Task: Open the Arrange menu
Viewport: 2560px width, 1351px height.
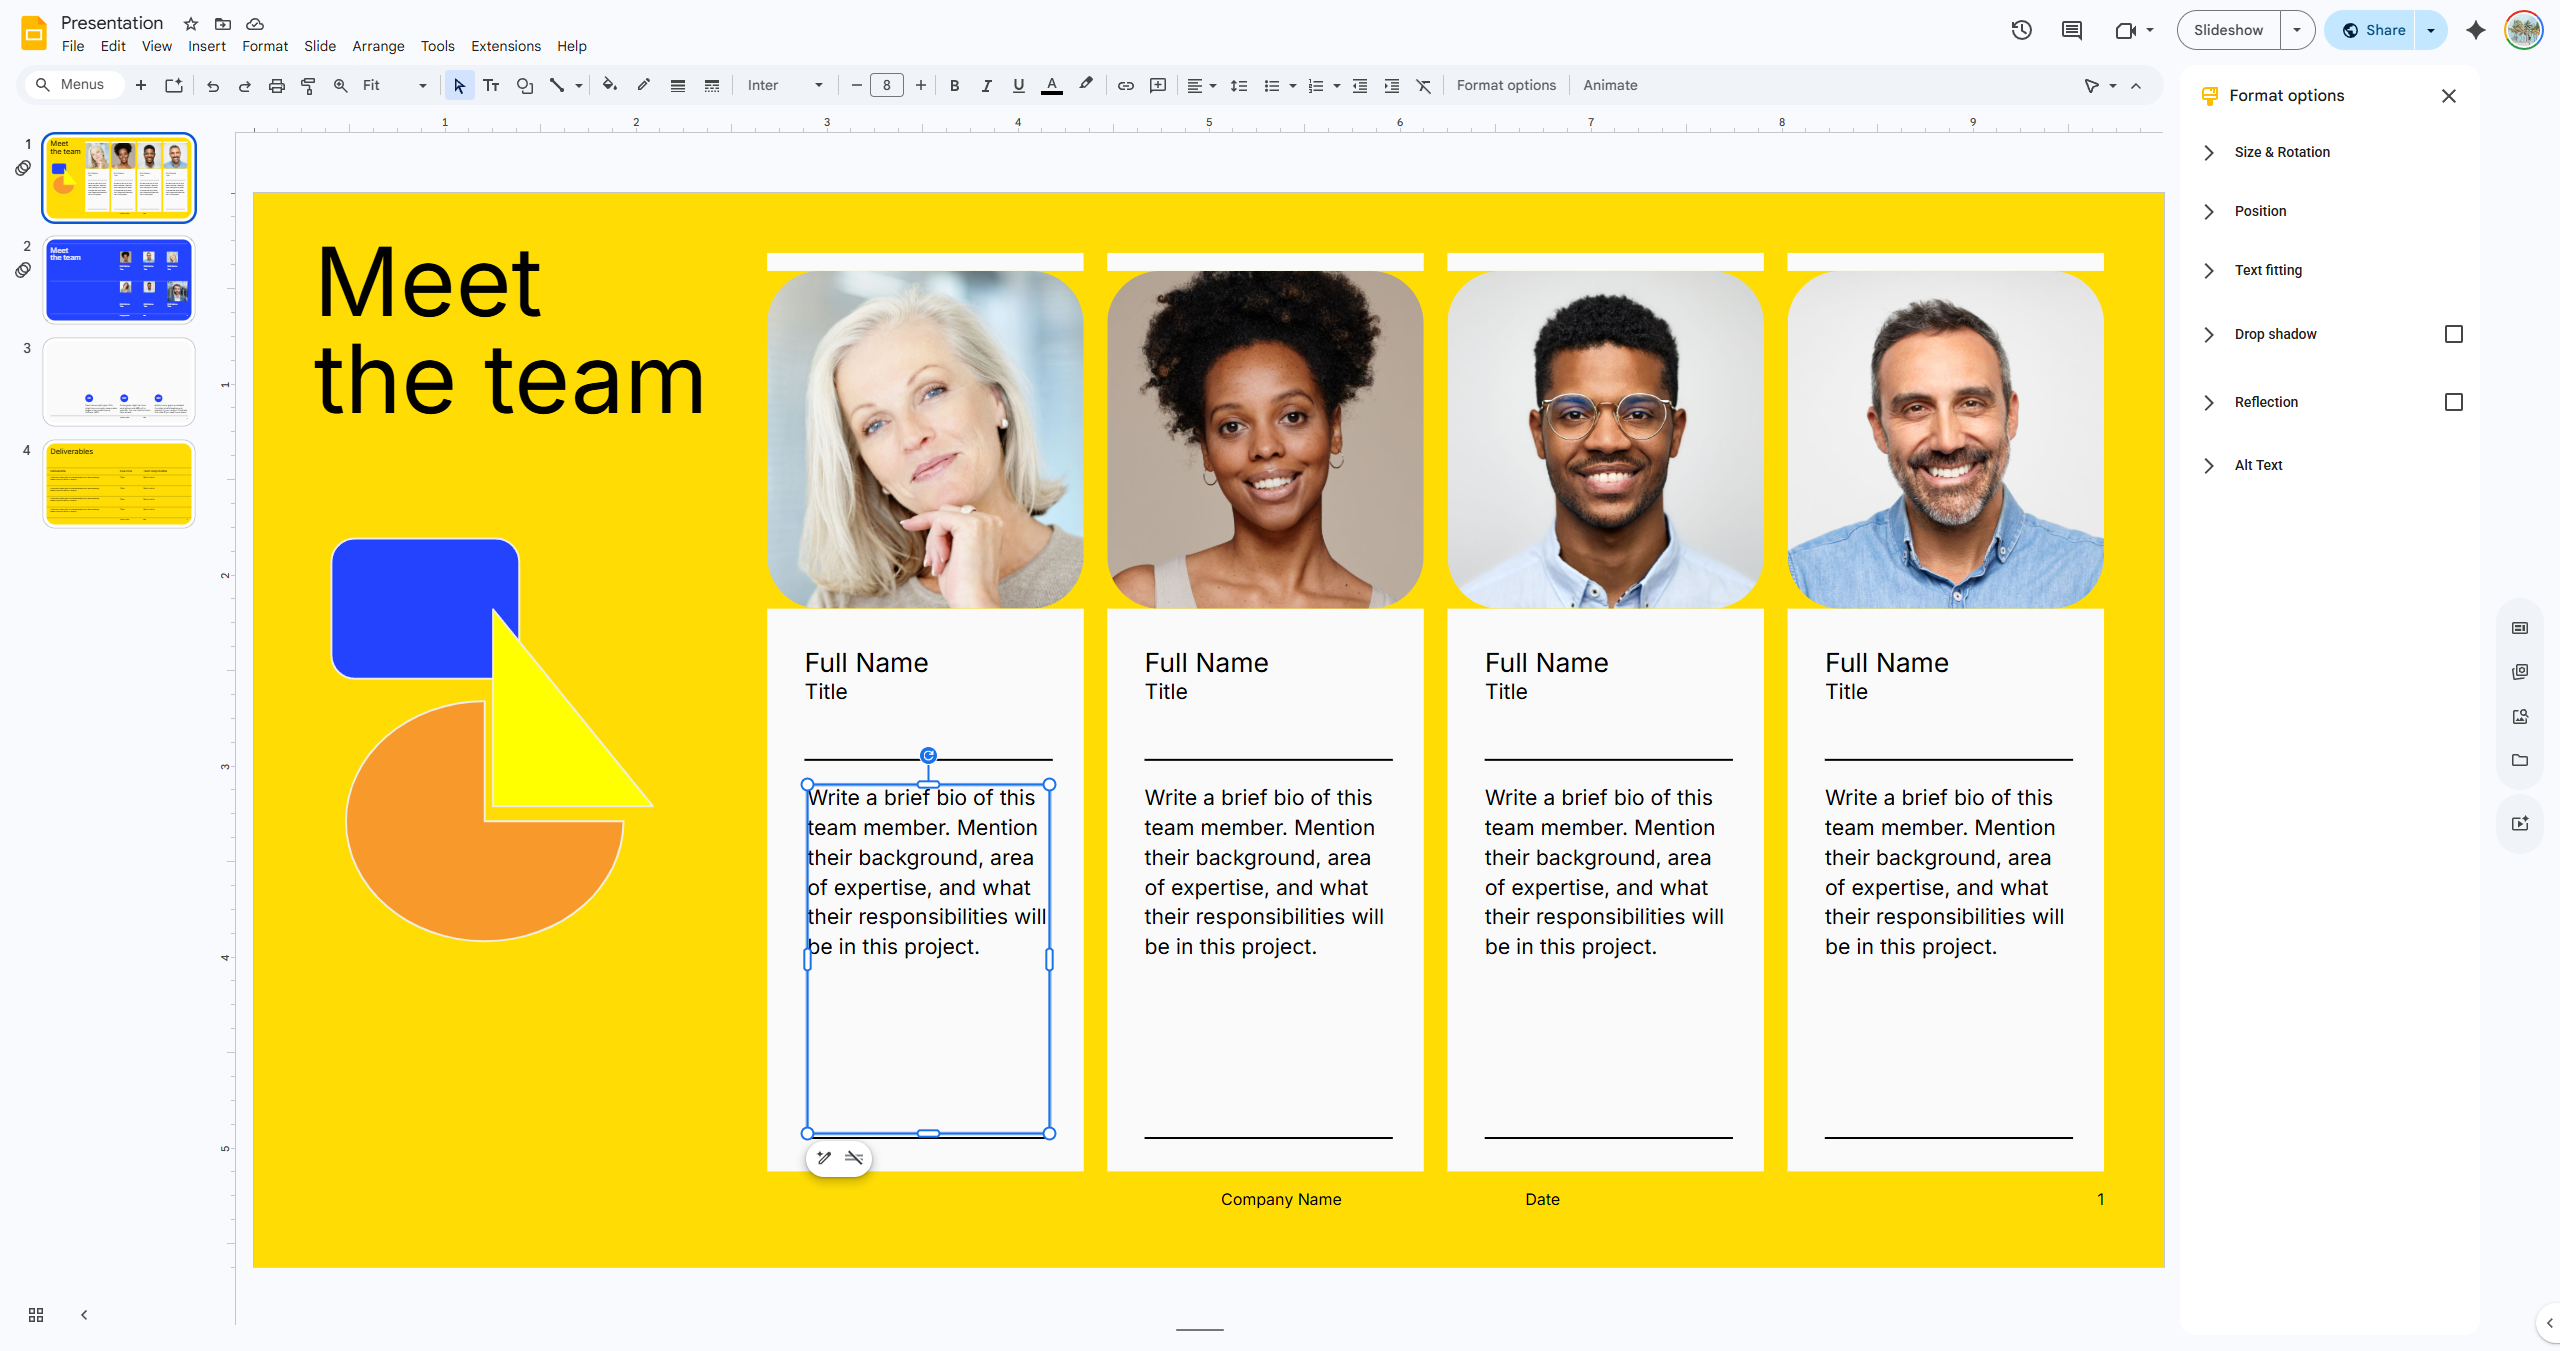Action: [x=378, y=46]
